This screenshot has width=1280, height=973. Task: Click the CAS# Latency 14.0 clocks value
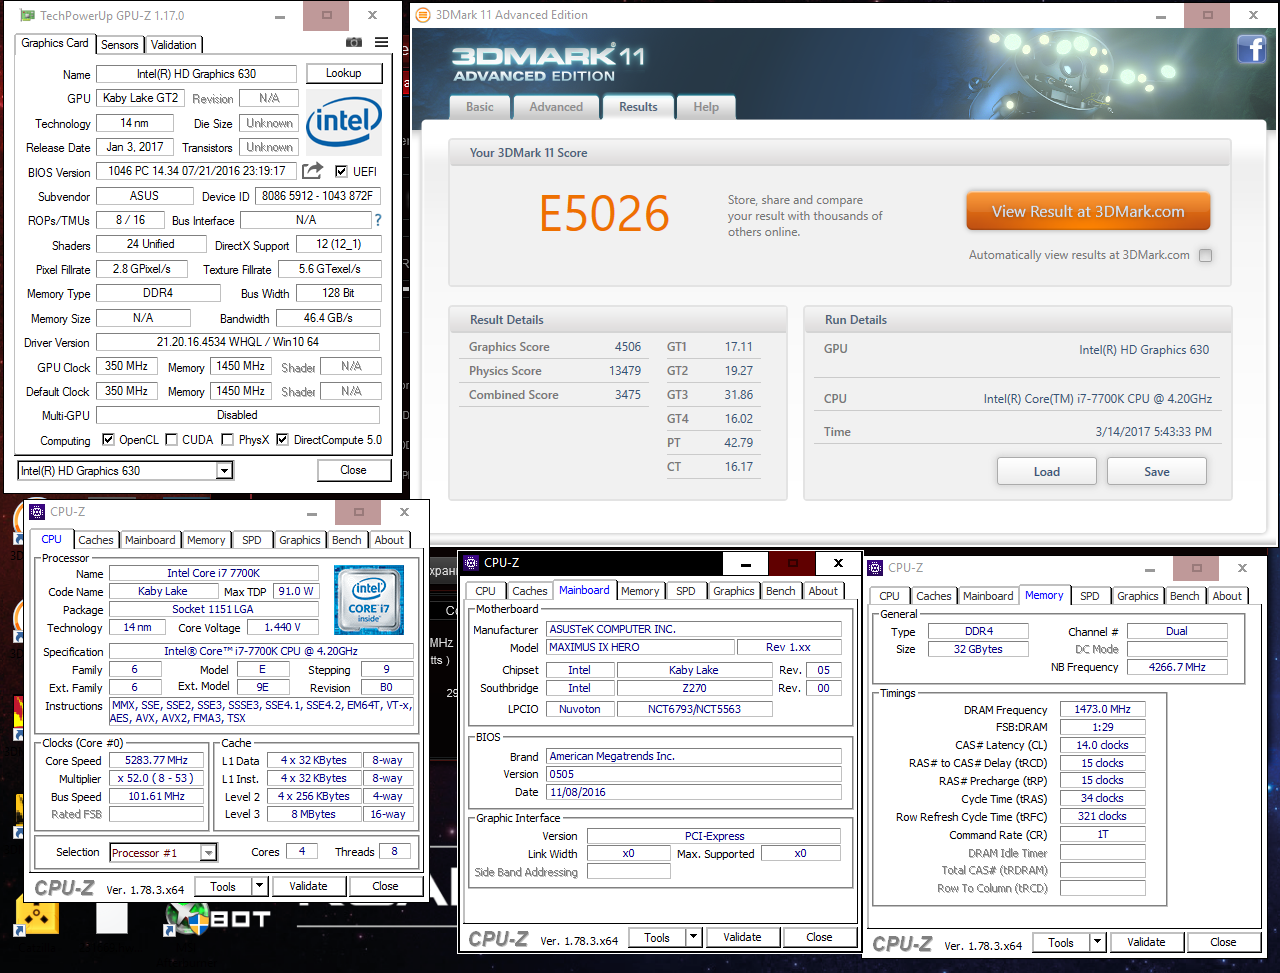click(1102, 746)
